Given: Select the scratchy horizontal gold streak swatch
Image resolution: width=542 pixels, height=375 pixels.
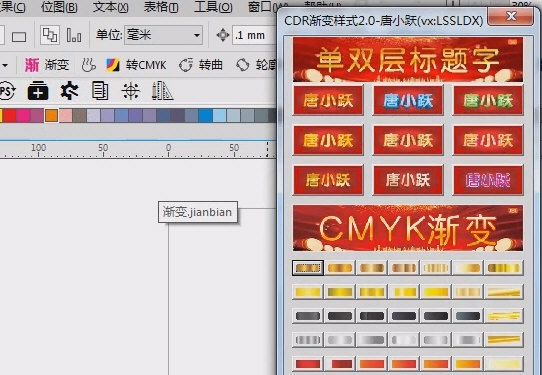Looking at the screenshot, I should click(x=504, y=316).
